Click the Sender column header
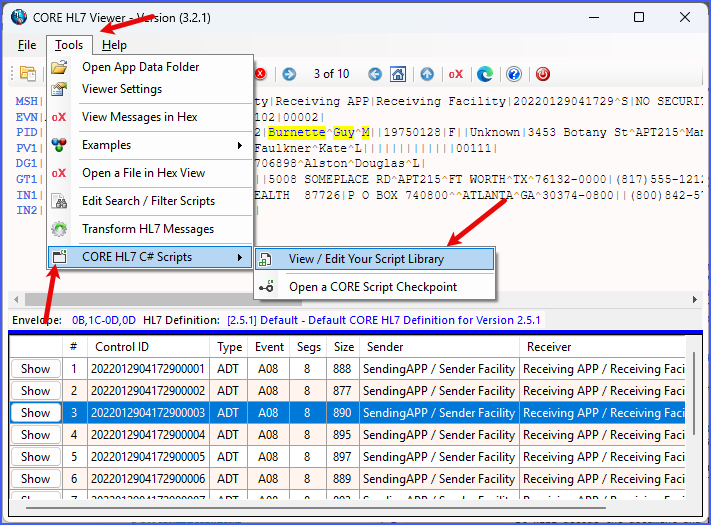Viewport: 711px width, 525px height. 439,347
